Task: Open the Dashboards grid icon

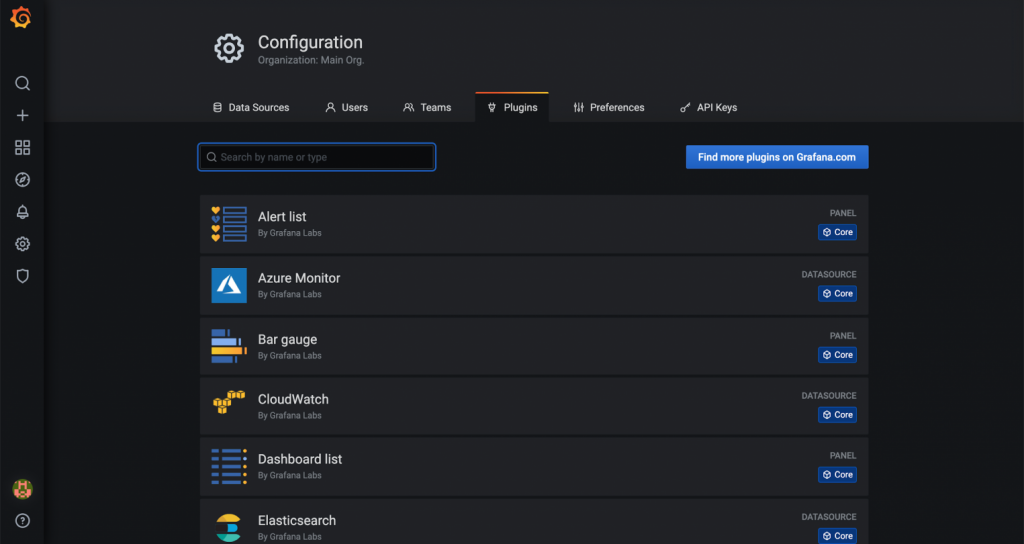Action: point(22,148)
